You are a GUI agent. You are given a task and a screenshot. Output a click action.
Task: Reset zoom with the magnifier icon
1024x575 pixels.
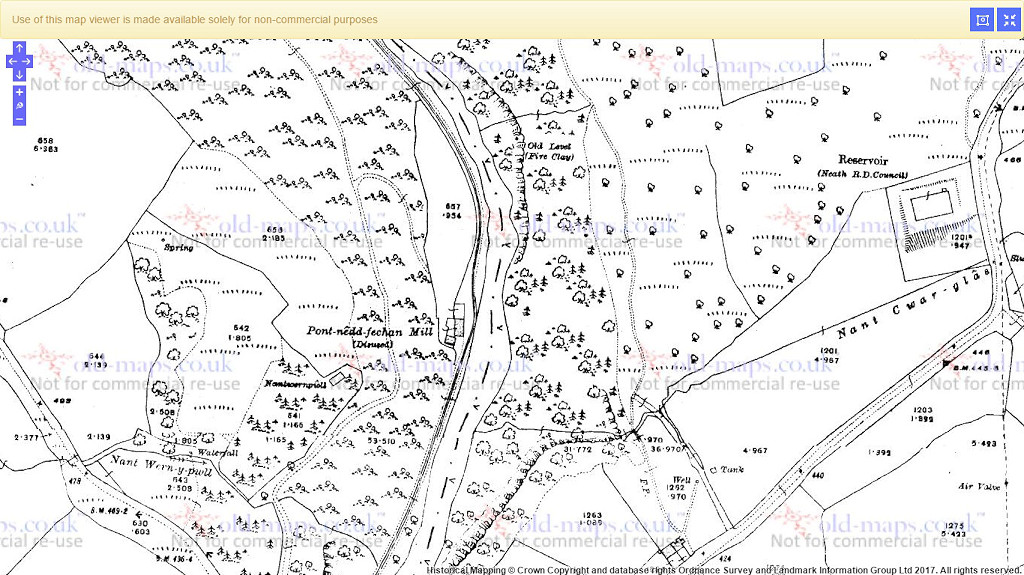20,105
